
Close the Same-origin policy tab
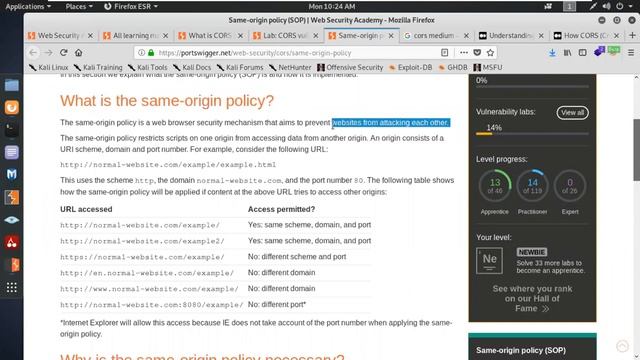(391, 36)
